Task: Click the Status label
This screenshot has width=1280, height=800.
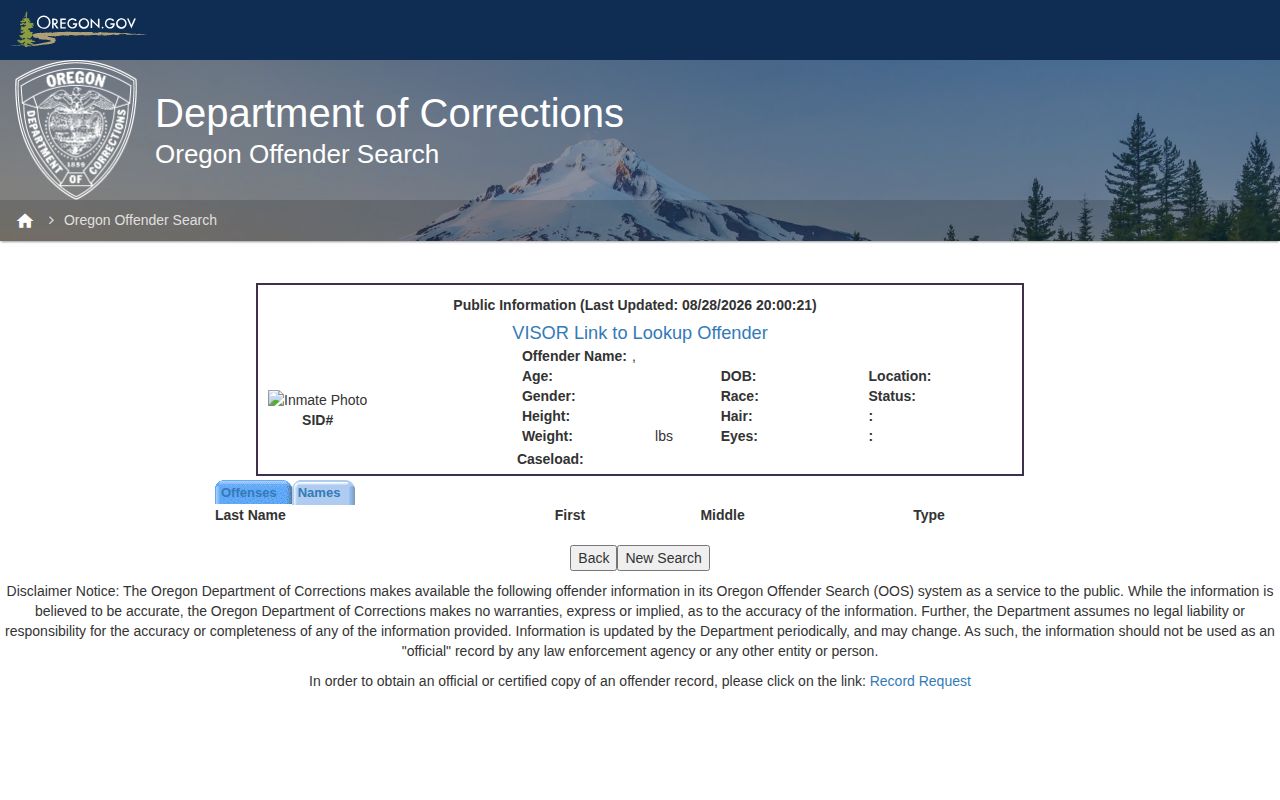Action: 892,396
